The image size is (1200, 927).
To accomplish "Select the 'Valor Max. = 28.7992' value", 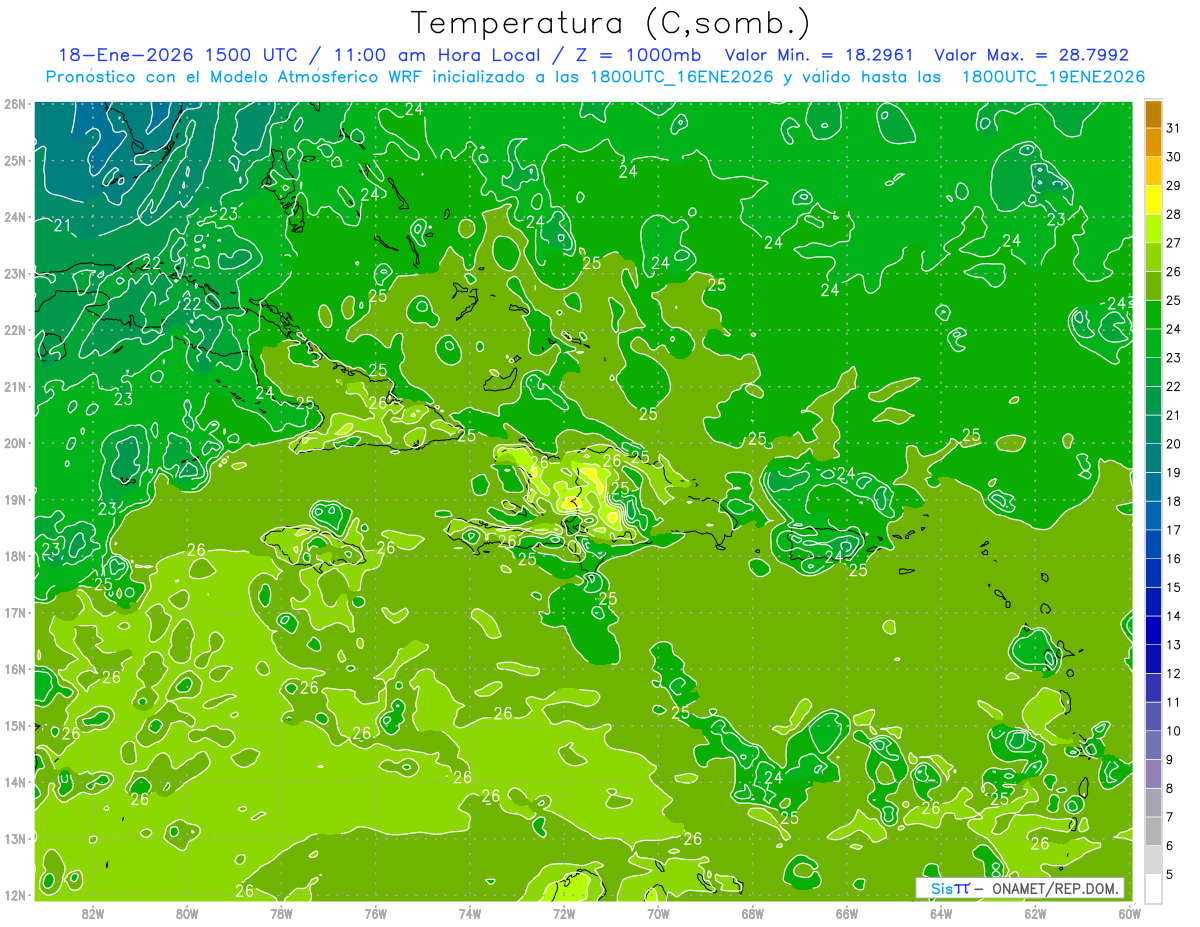I will [1031, 55].
